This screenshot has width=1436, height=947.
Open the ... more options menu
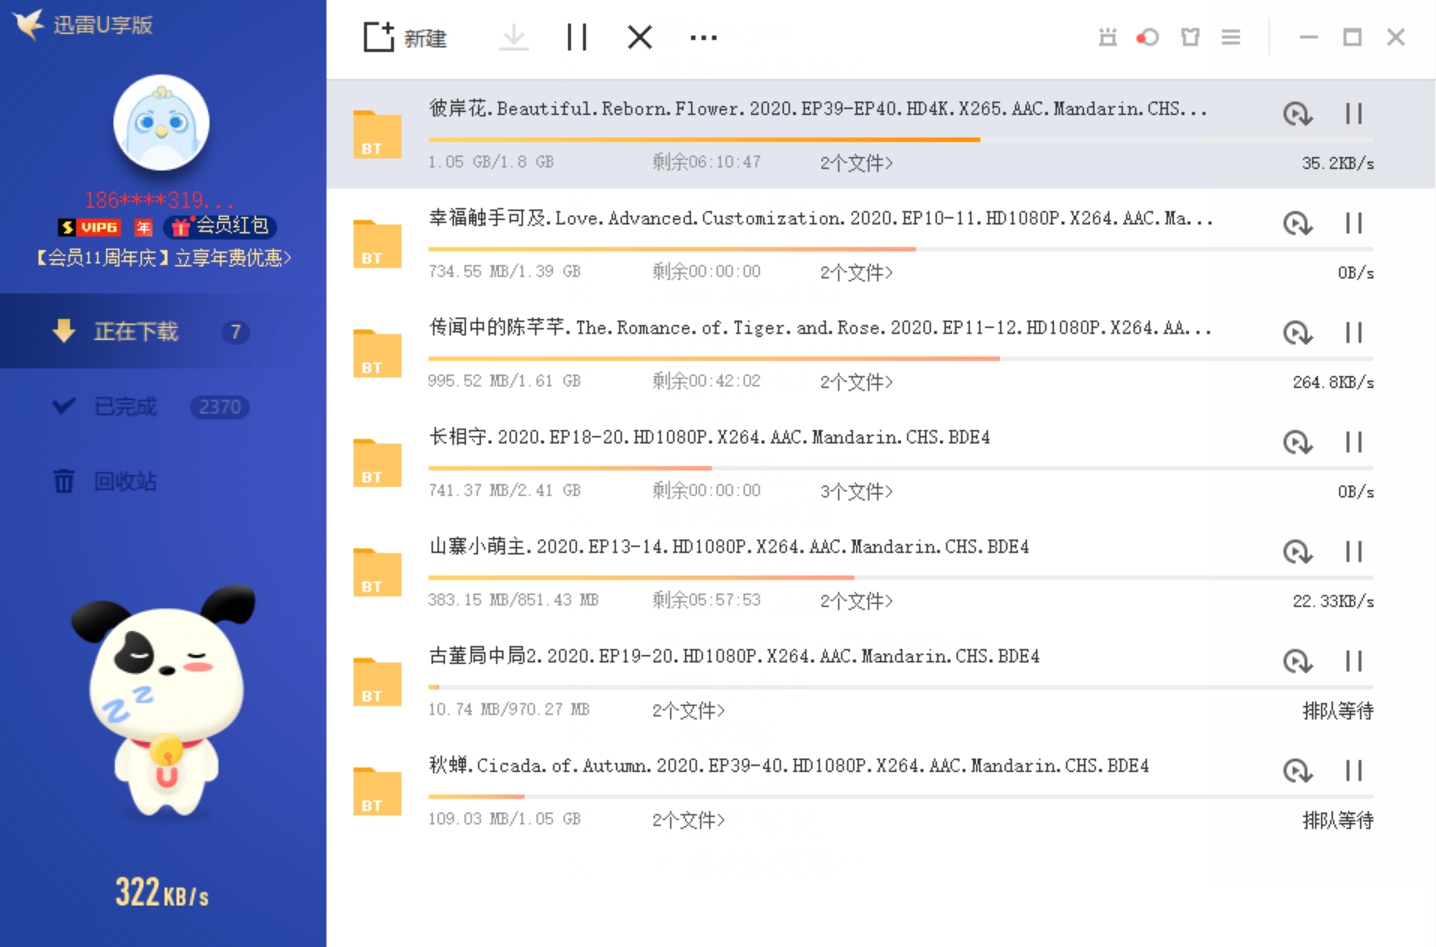pos(703,37)
